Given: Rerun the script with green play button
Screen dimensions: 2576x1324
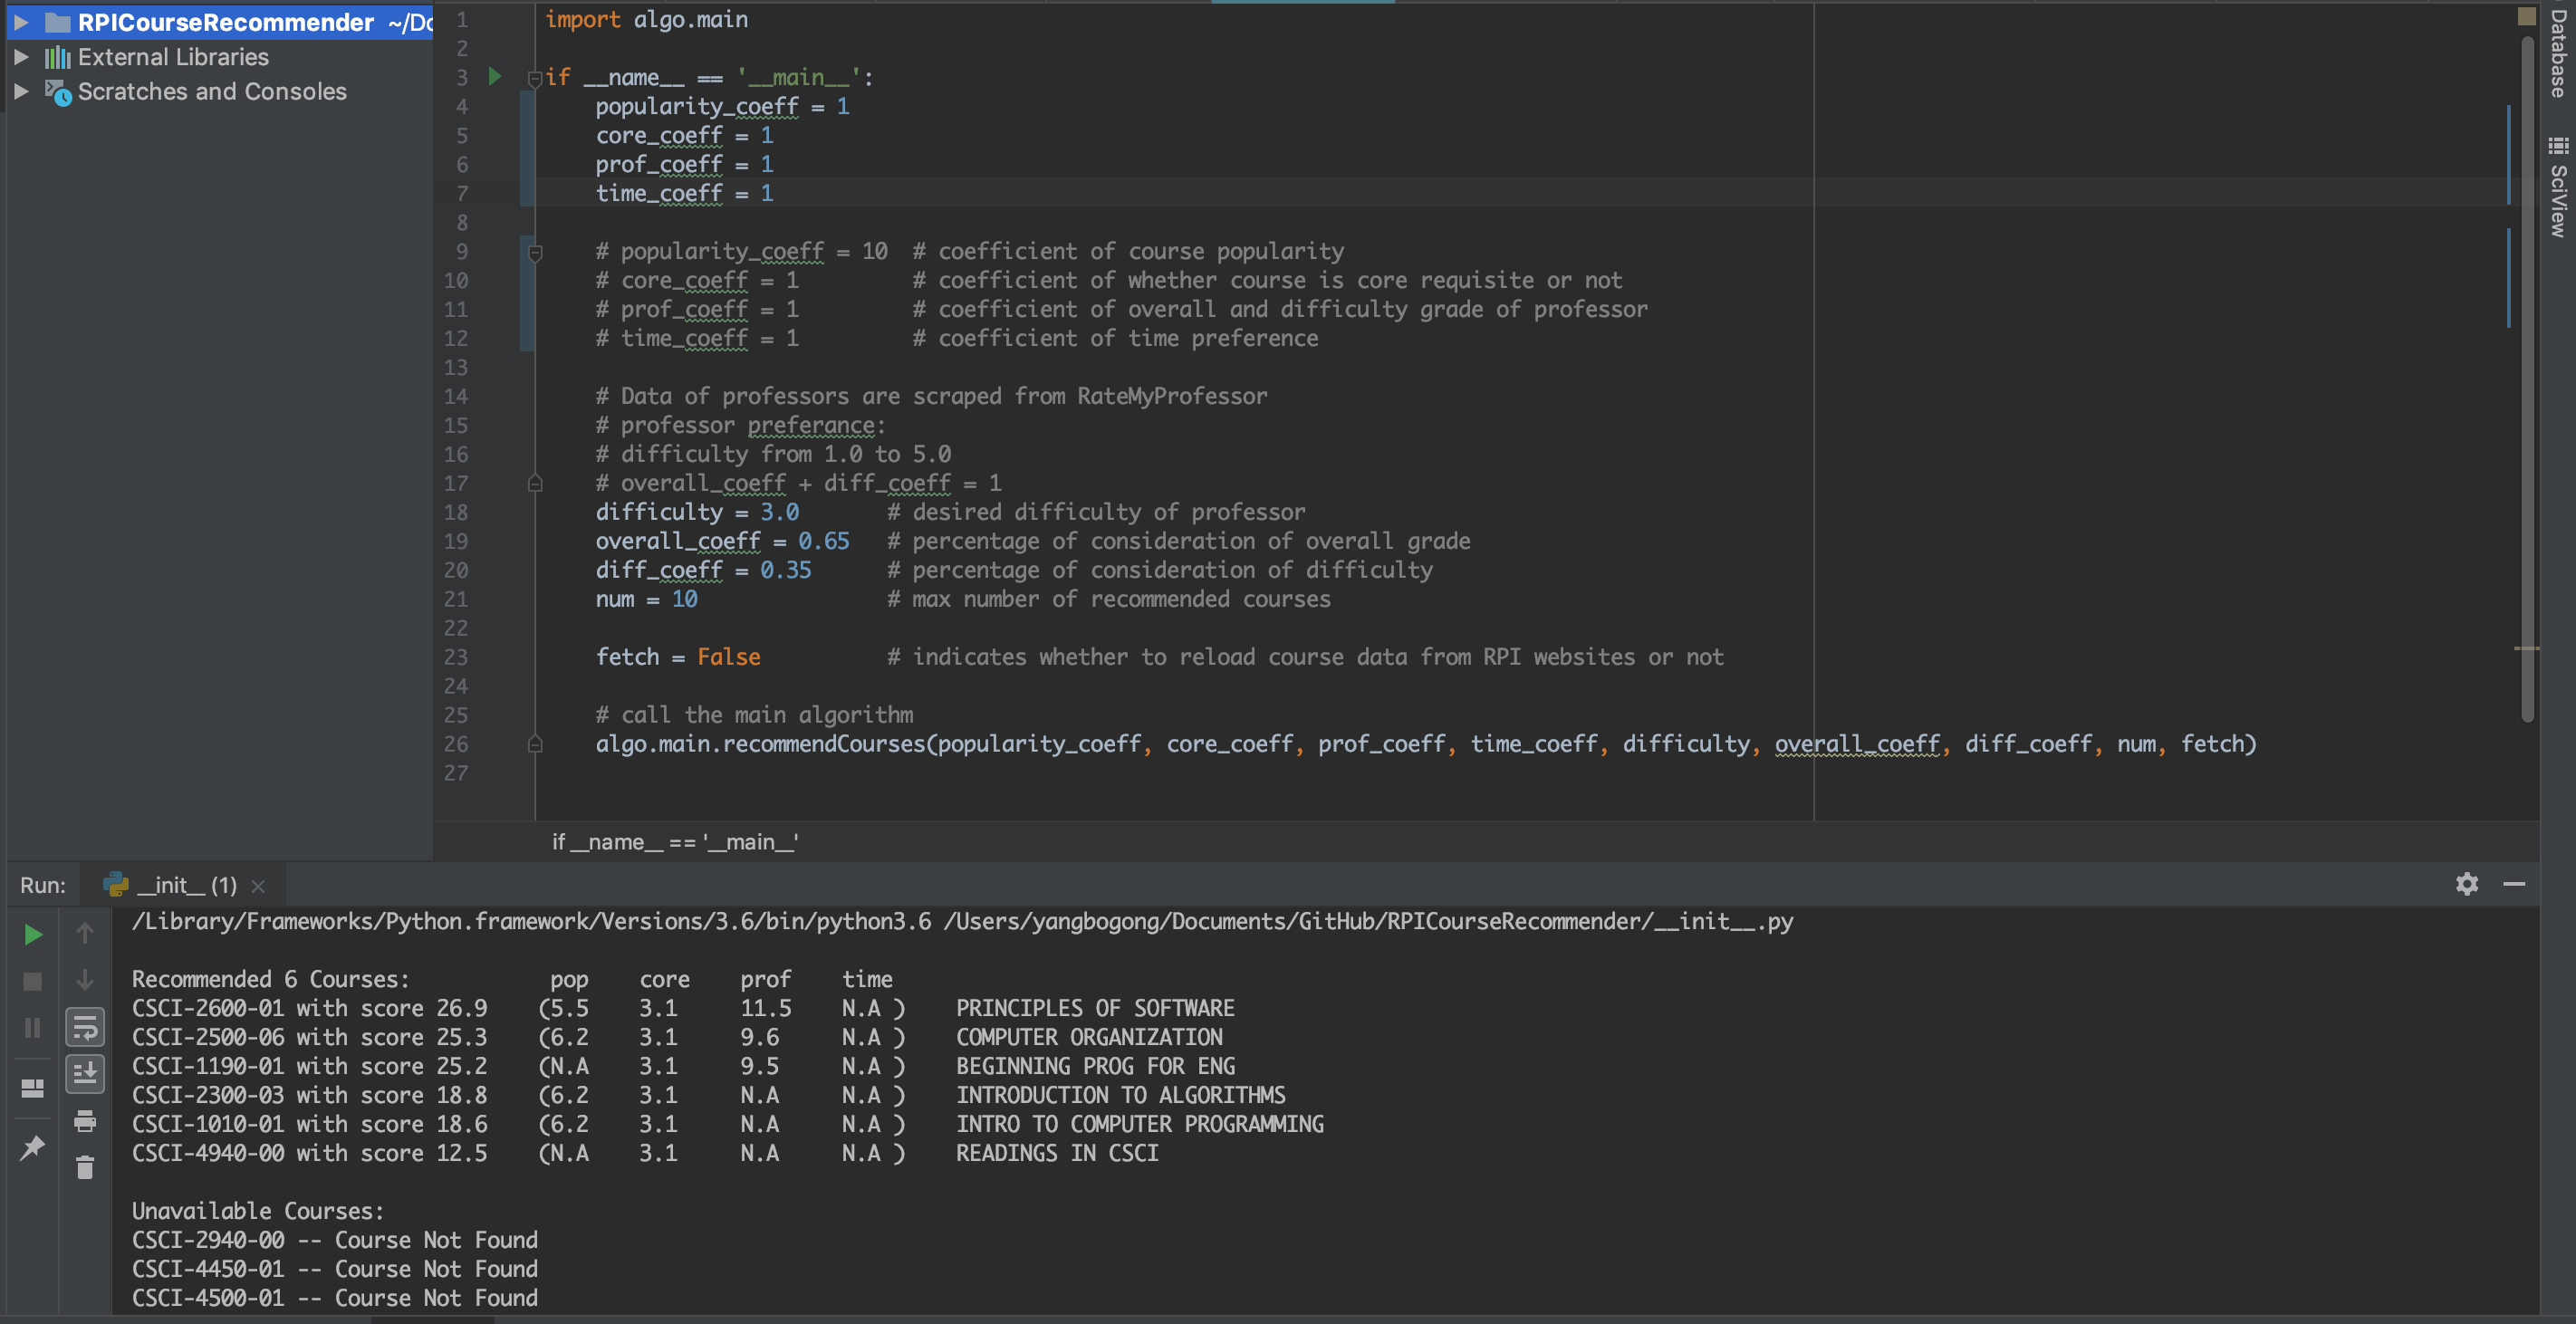Looking at the screenshot, I should pos(32,934).
